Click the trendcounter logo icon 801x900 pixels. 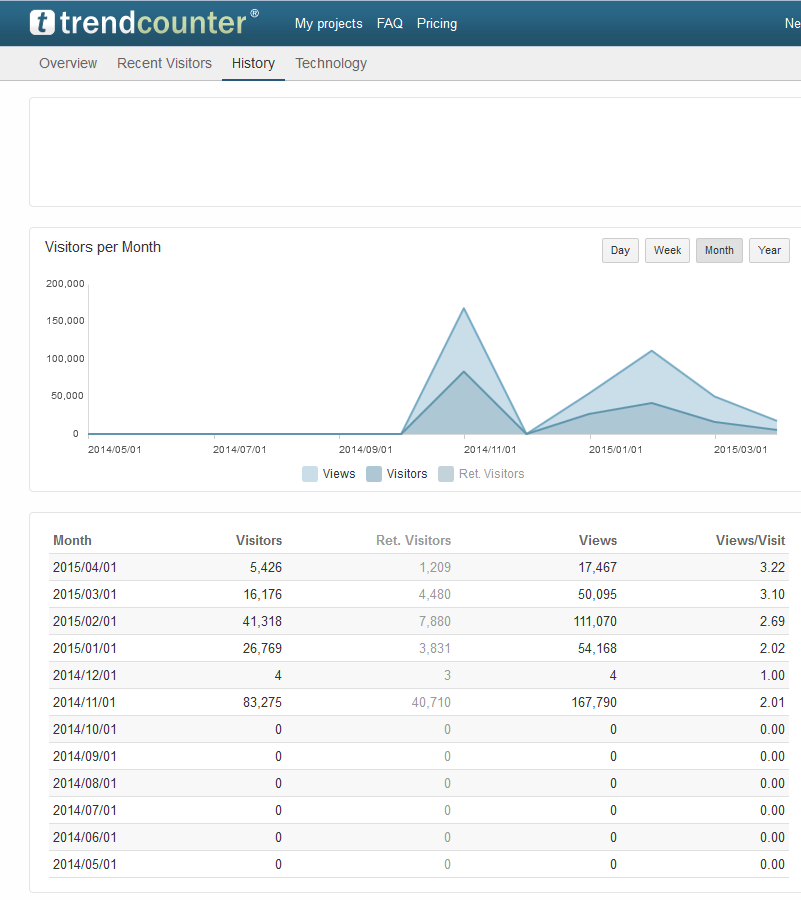[x=43, y=22]
